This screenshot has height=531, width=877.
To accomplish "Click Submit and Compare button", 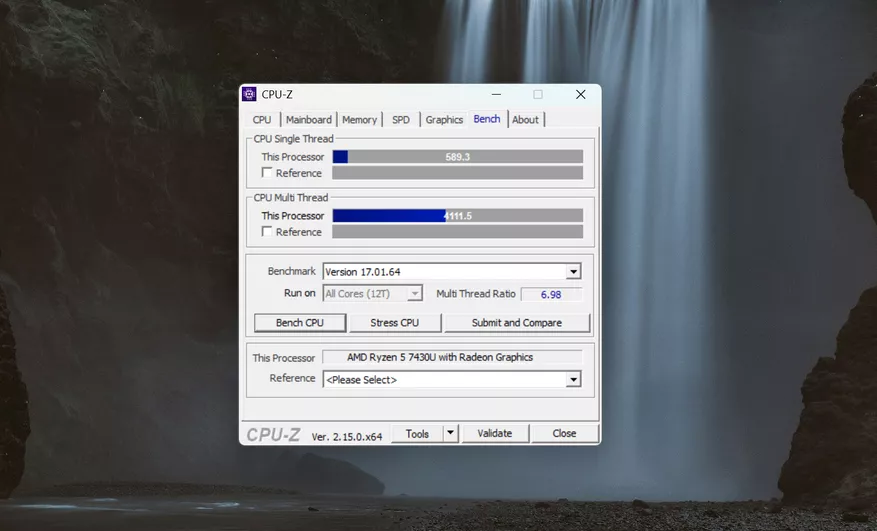I will 516,323.
